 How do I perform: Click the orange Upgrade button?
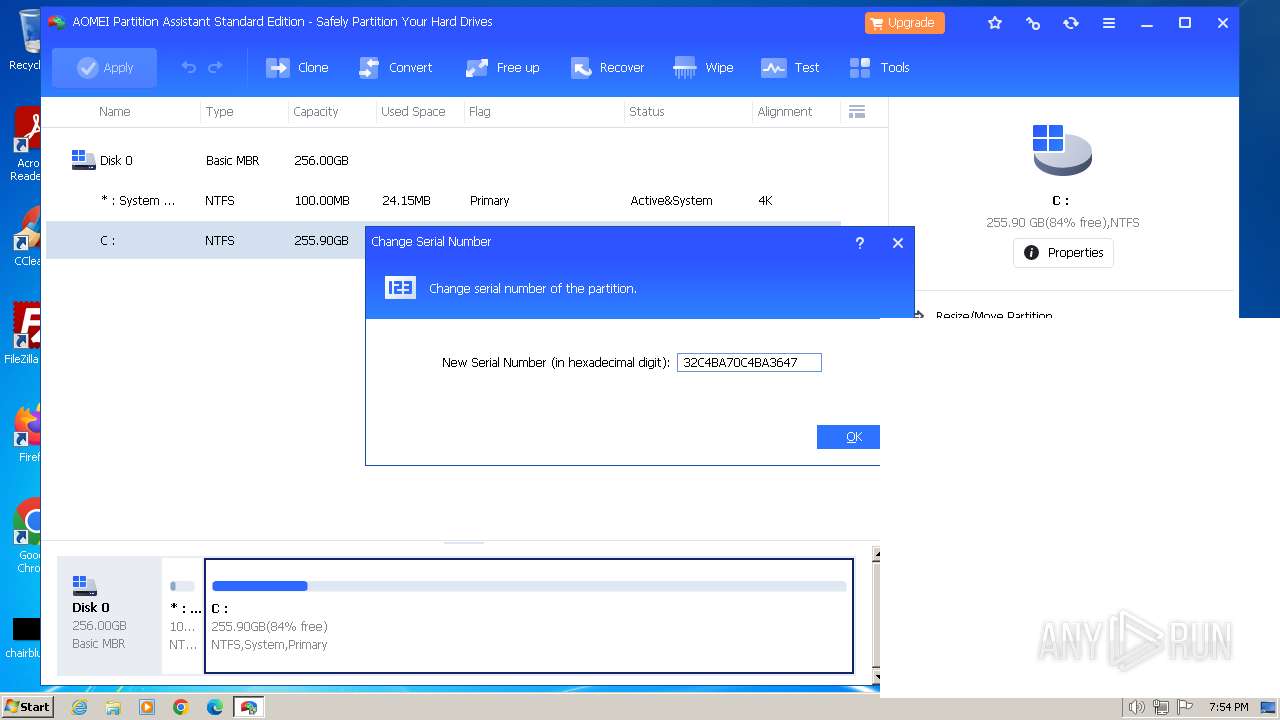tap(904, 22)
